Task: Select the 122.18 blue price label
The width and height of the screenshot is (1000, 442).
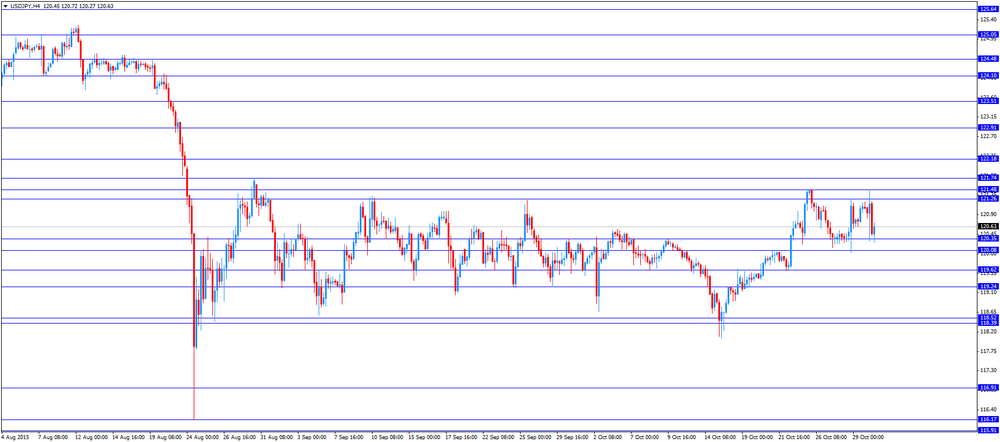Action: pos(988,159)
